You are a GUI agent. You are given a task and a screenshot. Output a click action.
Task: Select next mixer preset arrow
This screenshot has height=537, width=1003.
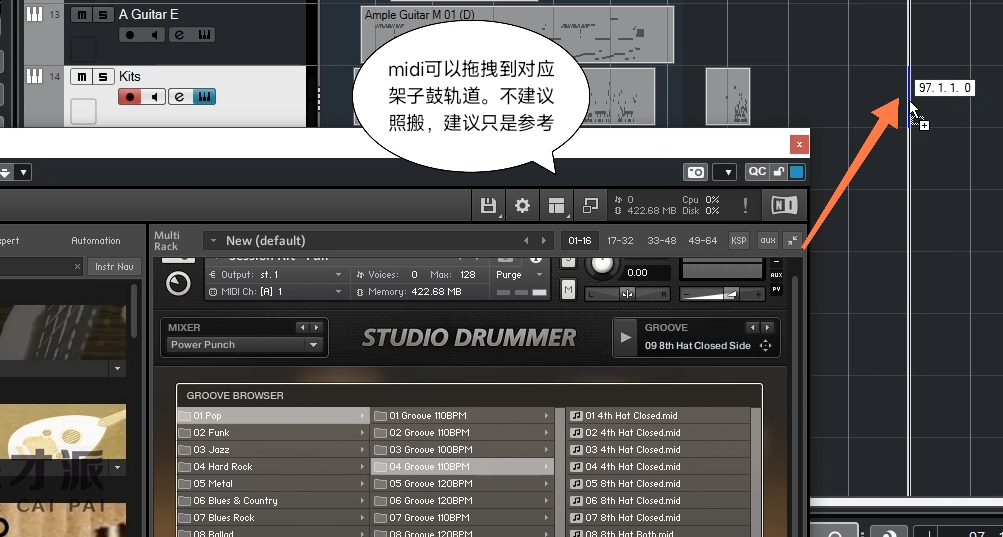pyautogui.click(x=316, y=328)
